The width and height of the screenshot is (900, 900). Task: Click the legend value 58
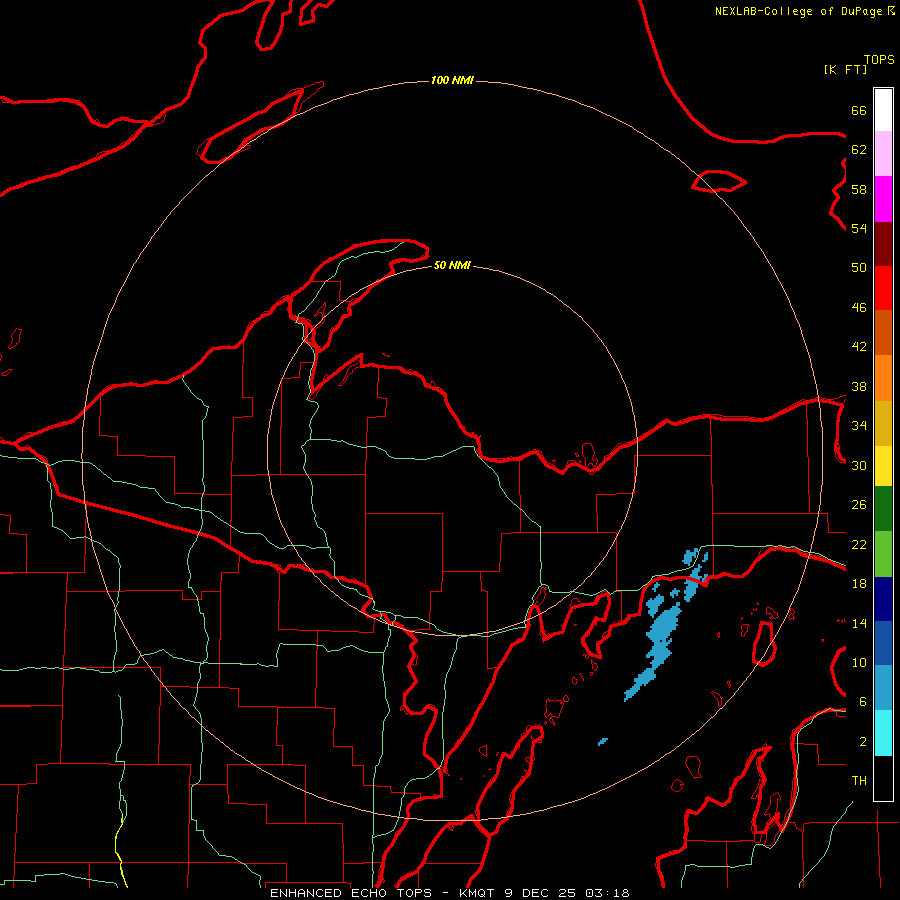pyautogui.click(x=859, y=189)
